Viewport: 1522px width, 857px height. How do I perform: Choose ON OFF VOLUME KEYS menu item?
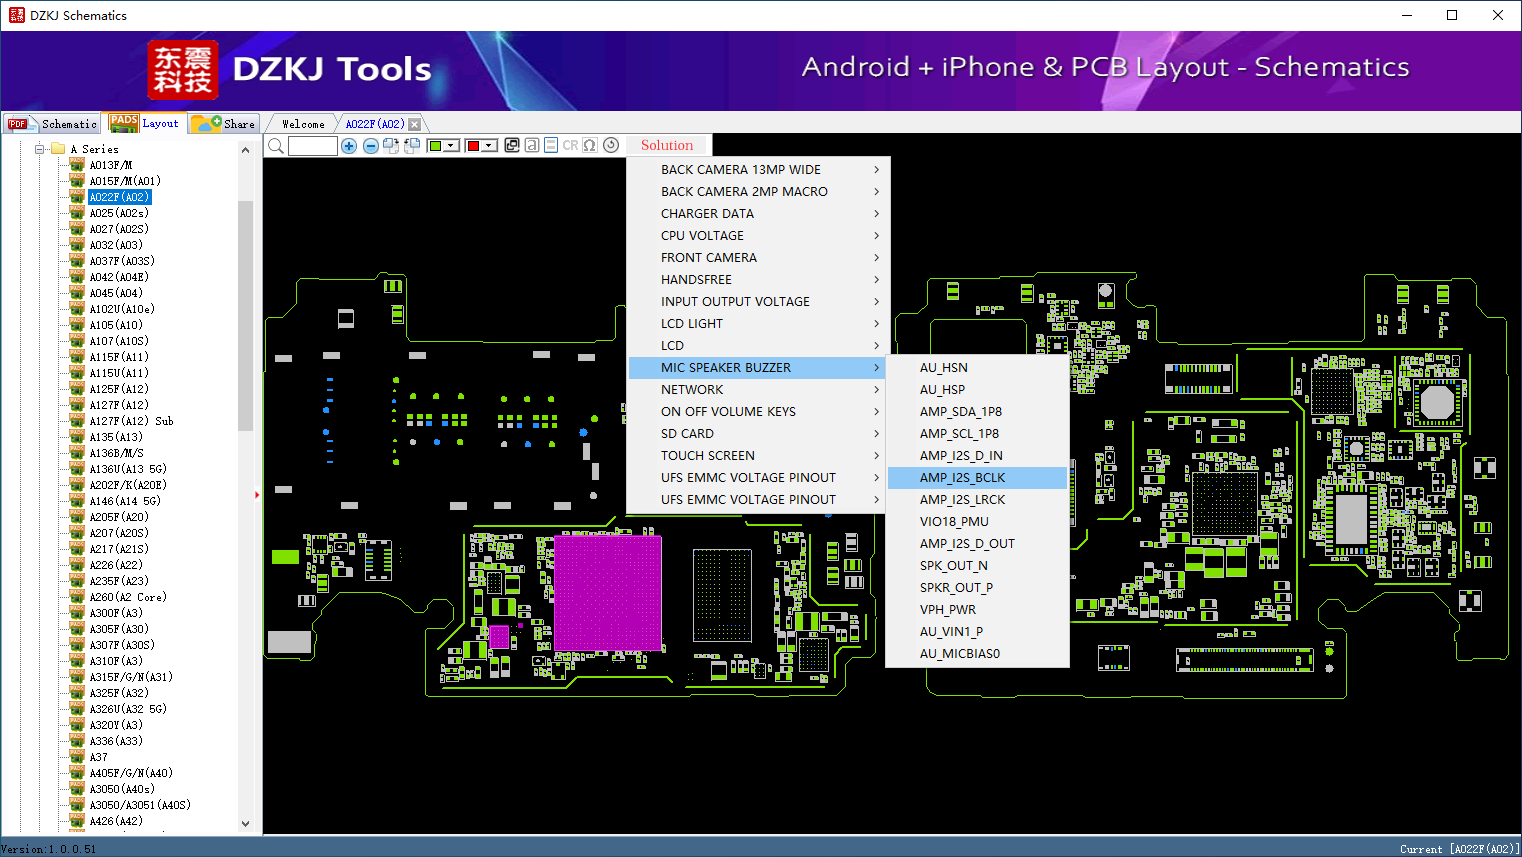[x=757, y=412]
